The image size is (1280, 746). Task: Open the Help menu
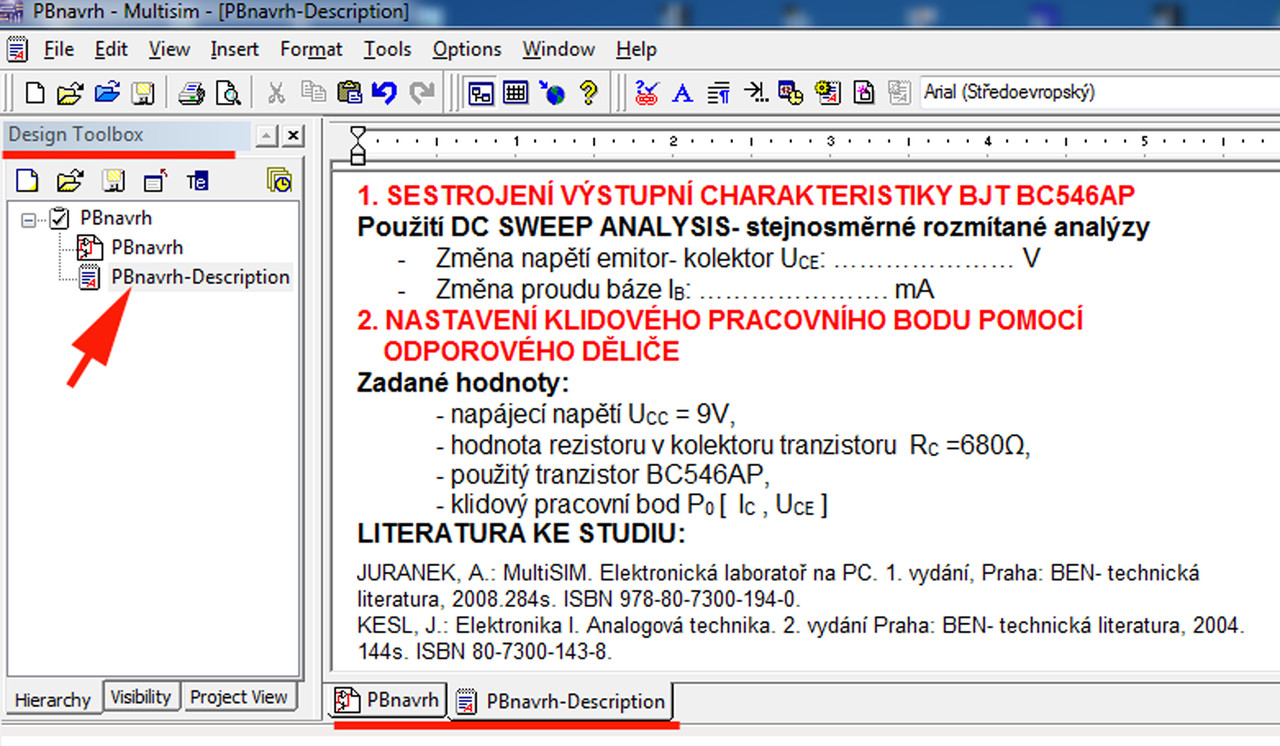point(636,49)
